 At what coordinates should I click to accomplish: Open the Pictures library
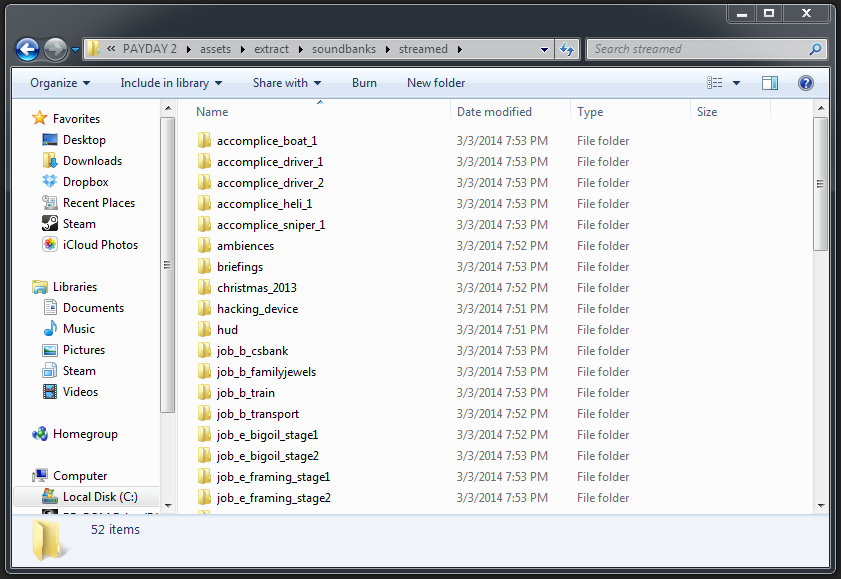(84, 350)
